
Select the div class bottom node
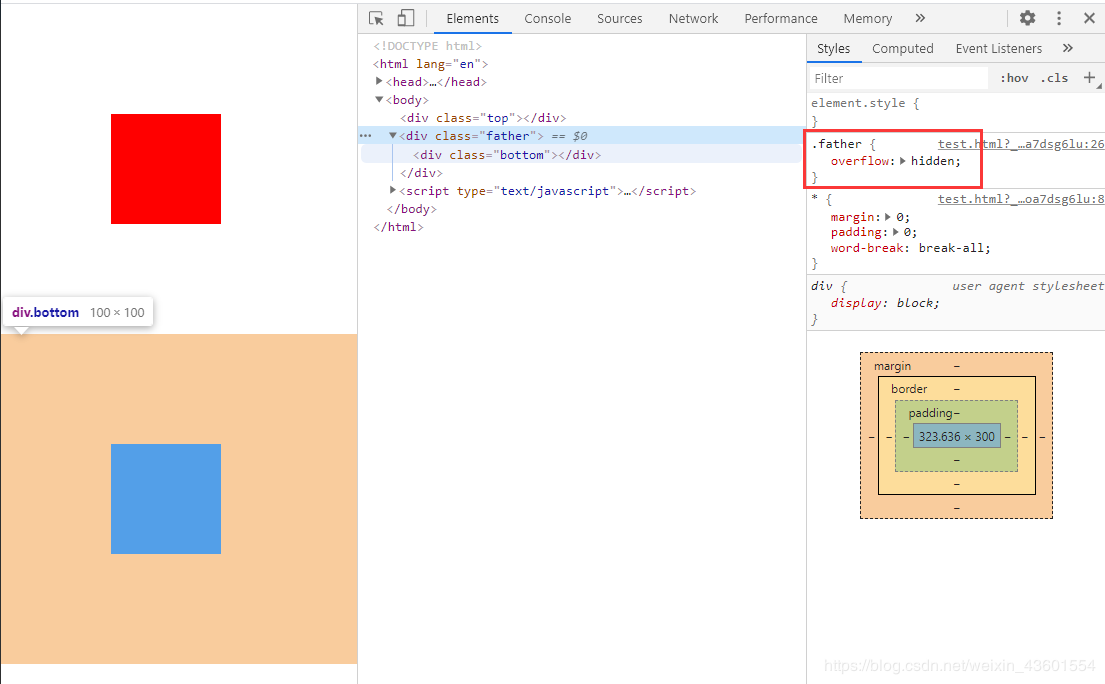coord(507,155)
